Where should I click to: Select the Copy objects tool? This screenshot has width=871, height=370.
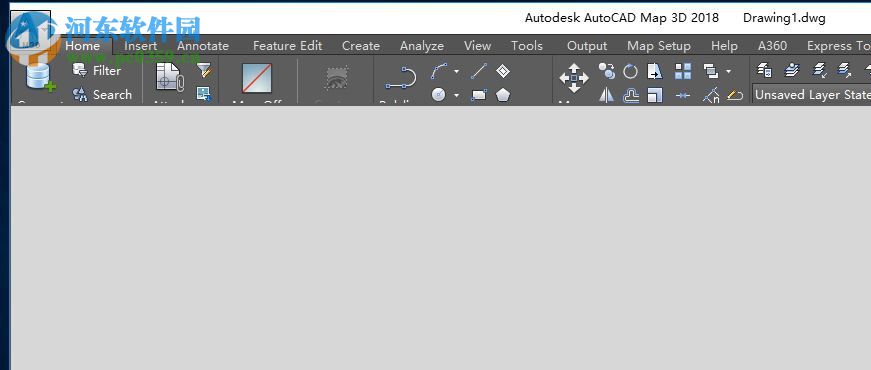pyautogui.click(x=607, y=71)
